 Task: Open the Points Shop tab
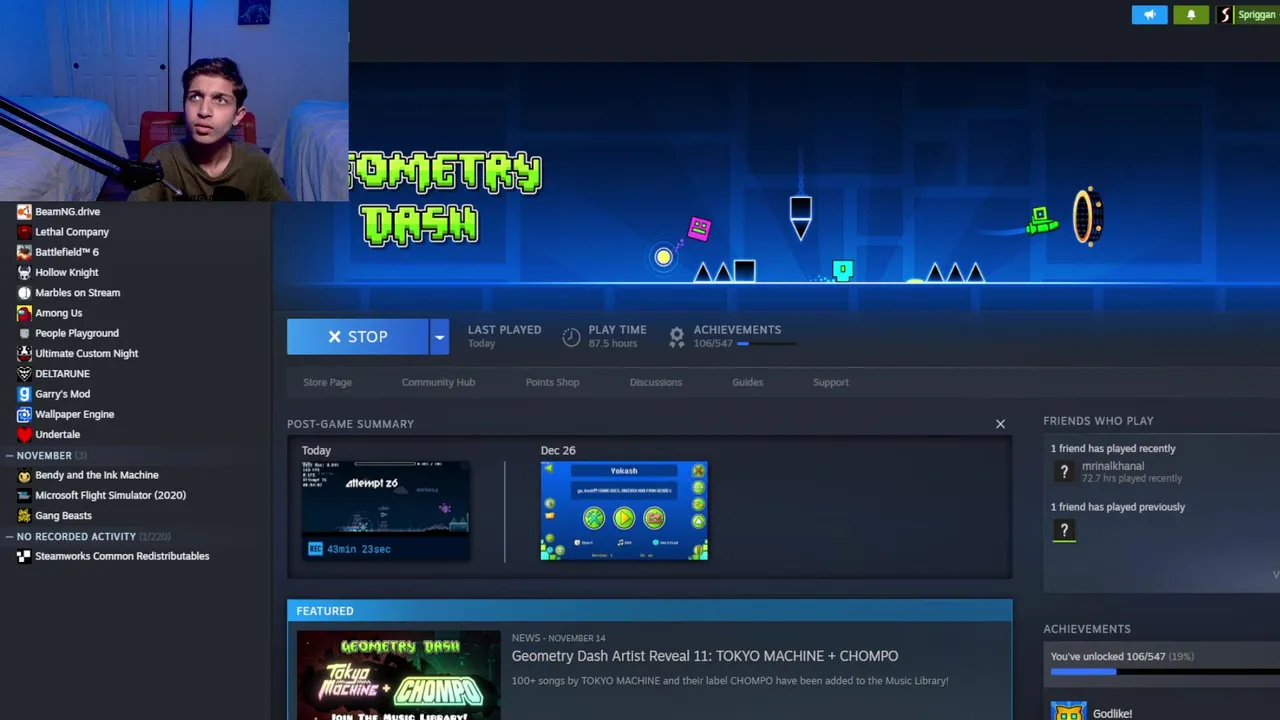(x=552, y=382)
